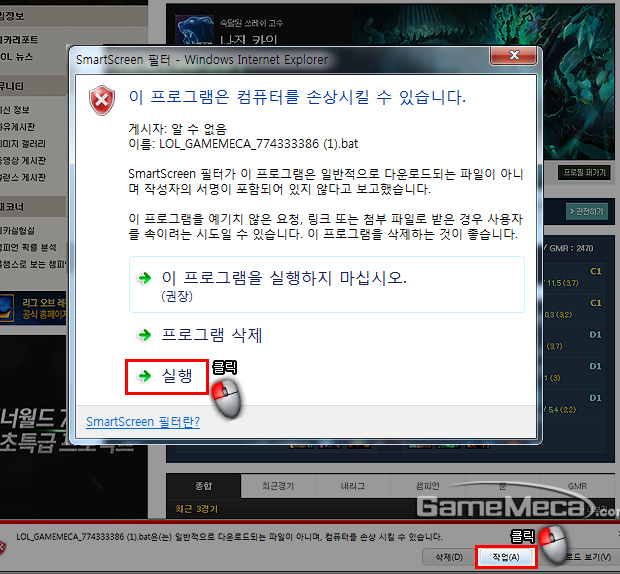Choose 이 프로그램을 실행하지 마십시오 (권장)
The height and width of the screenshot is (574, 620).
(327, 284)
